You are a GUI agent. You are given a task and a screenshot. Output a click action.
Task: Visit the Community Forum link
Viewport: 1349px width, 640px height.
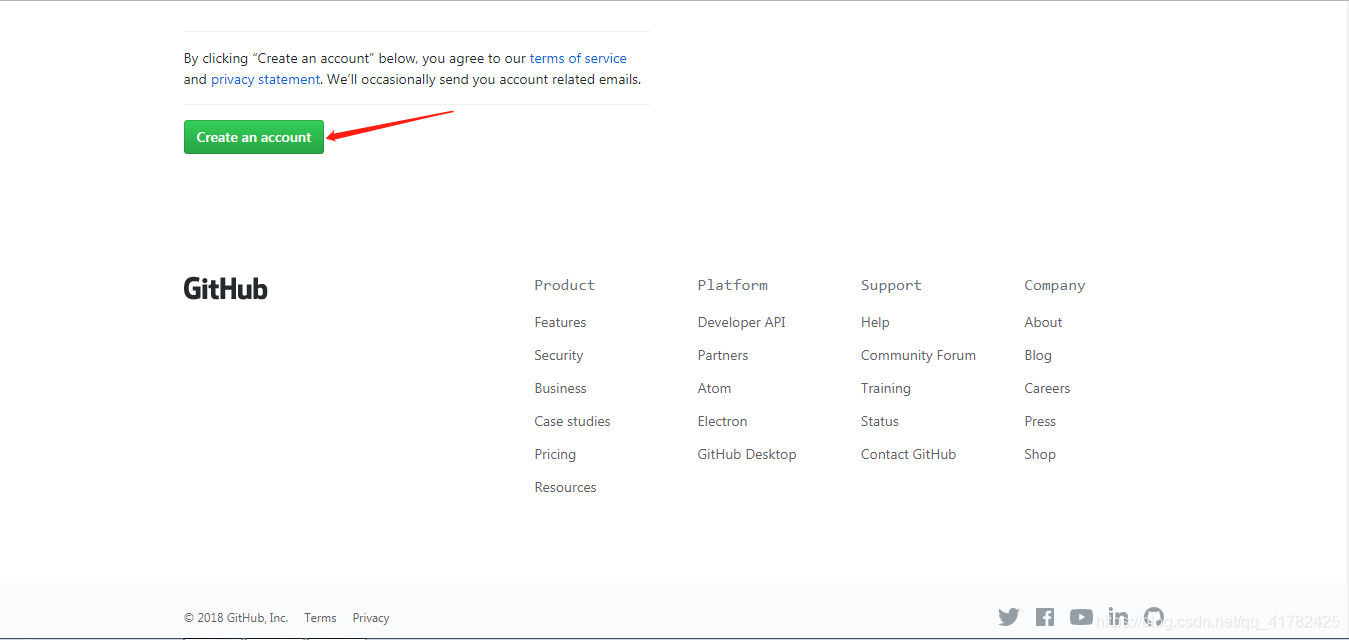(x=918, y=355)
